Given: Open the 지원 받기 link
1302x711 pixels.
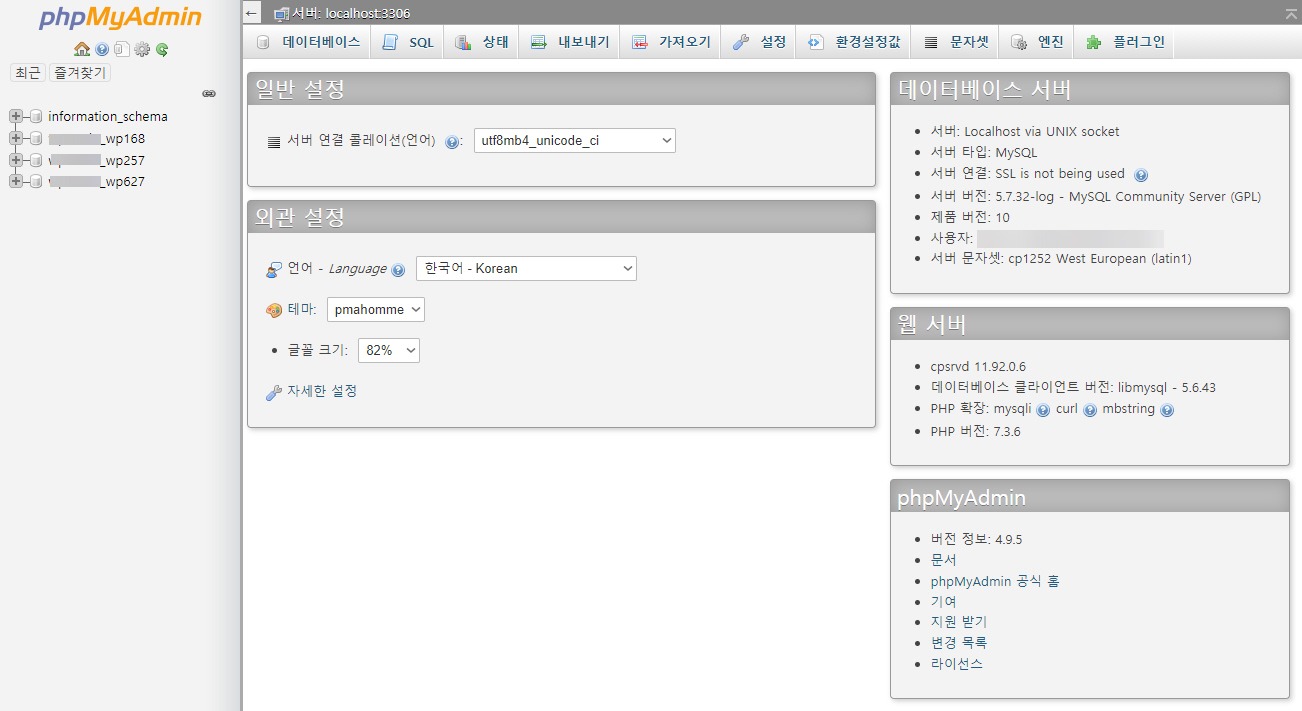Looking at the screenshot, I should pos(959,622).
